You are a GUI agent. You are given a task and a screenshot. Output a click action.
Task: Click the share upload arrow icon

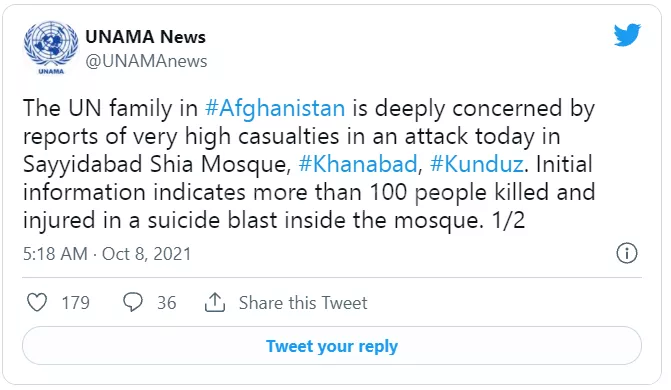(x=214, y=303)
